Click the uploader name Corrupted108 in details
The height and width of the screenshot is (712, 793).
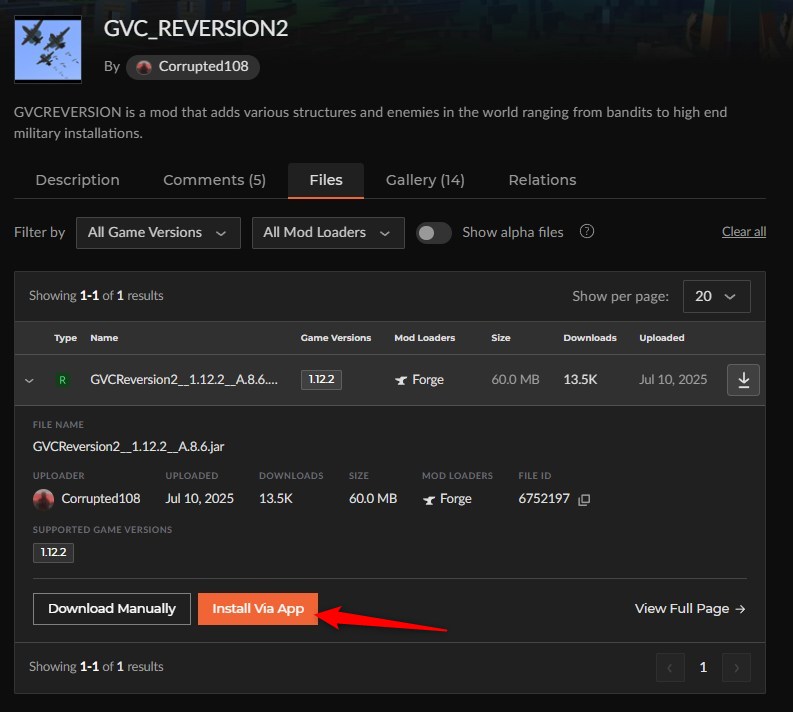101,499
